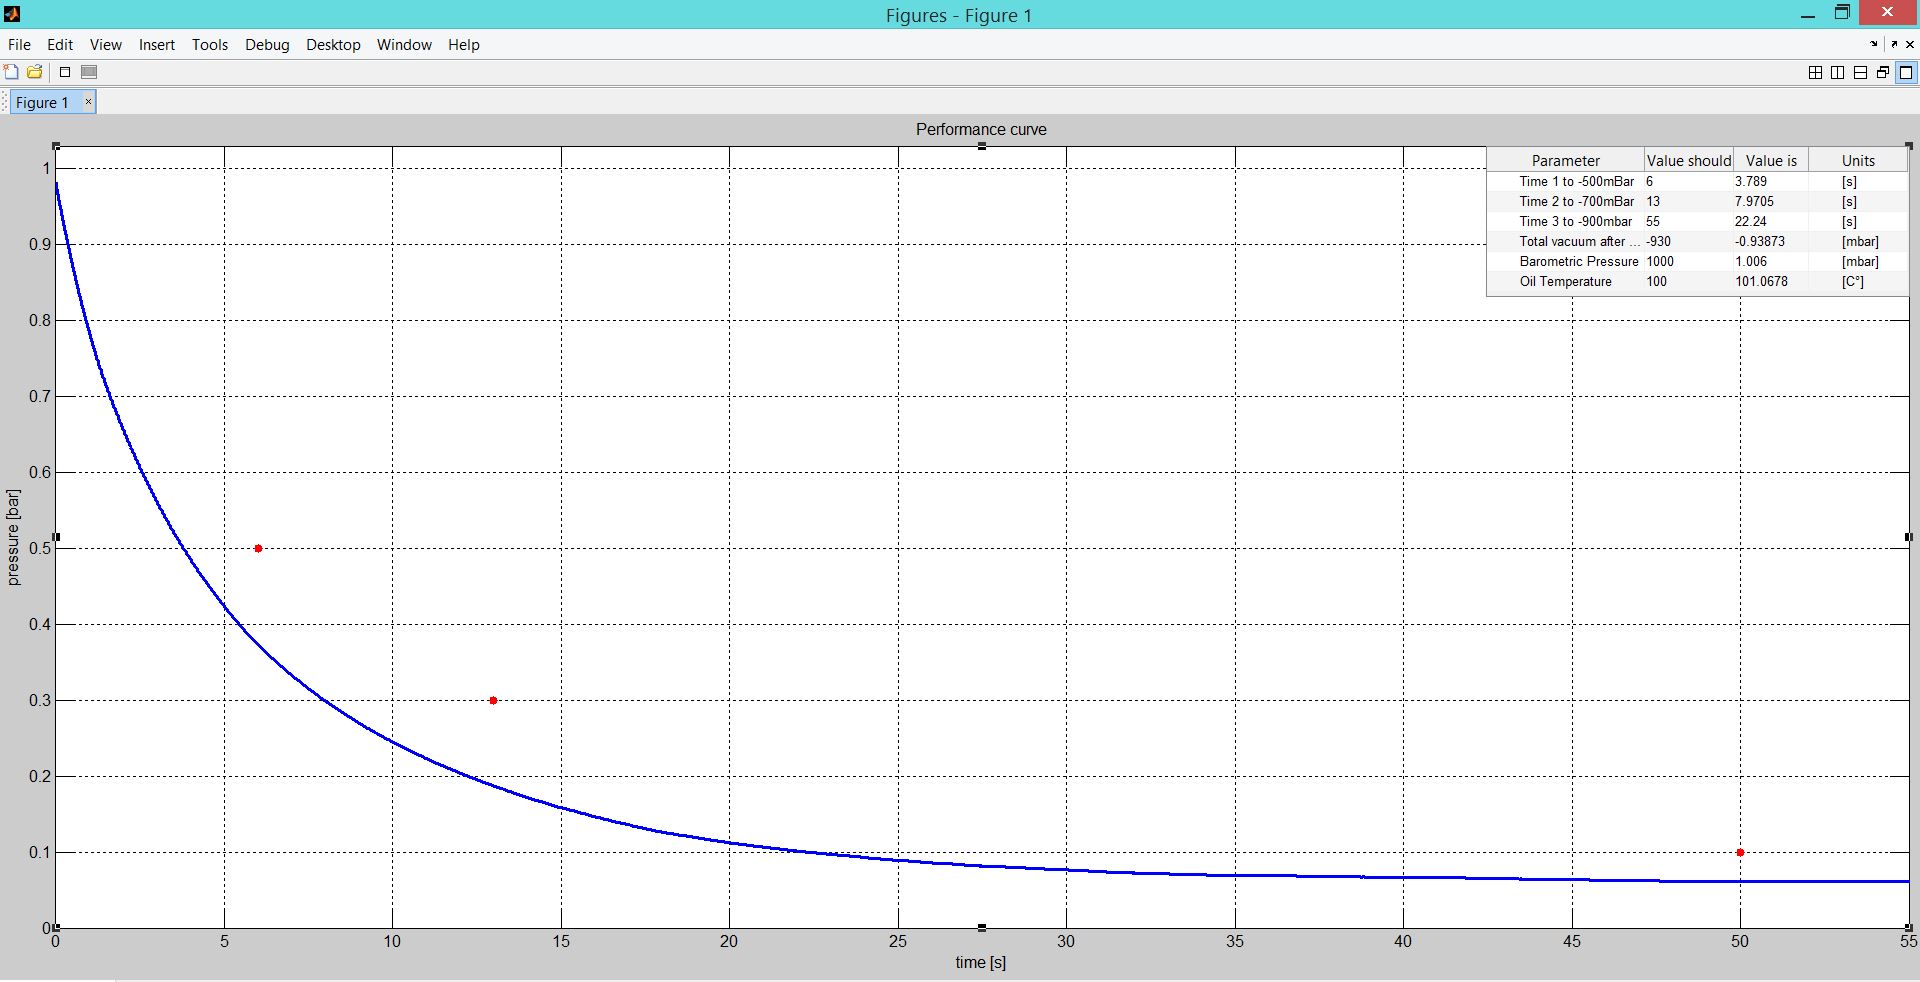The width and height of the screenshot is (1920, 982).
Task: Click the 'Parameter' table column header
Action: 1565,160
